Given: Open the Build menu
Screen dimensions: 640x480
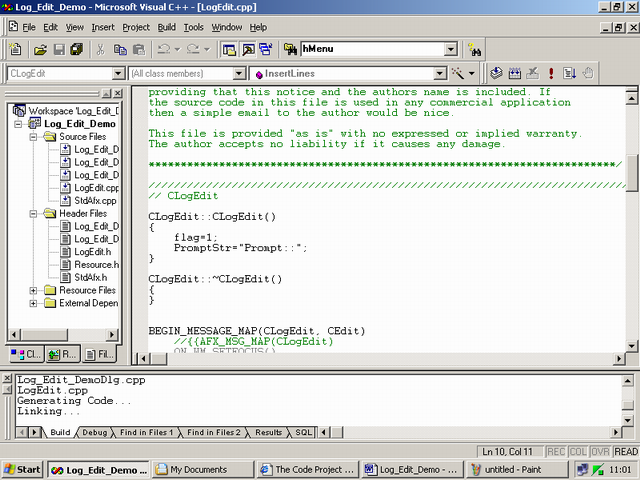Looking at the screenshot, I should click(167, 27).
